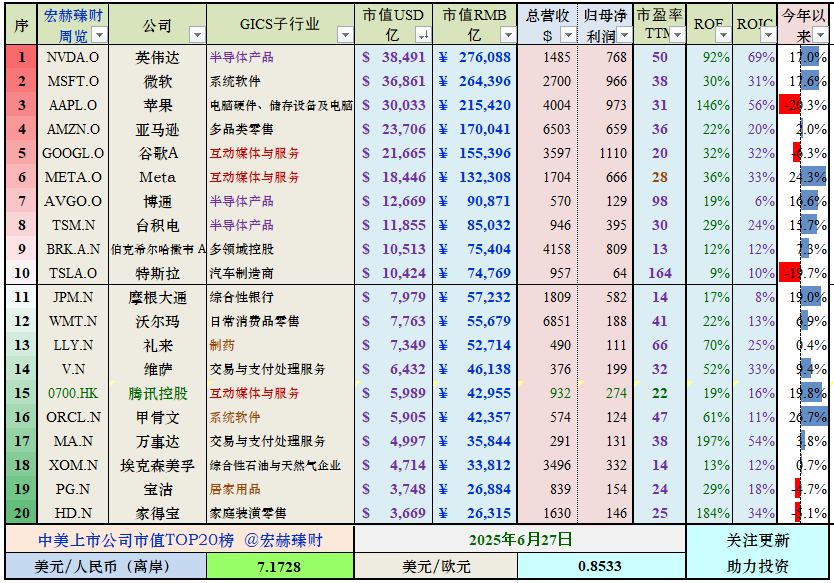This screenshot has width=834, height=583.
Task: Select USD market cap 38,491 cell
Action: point(394,57)
